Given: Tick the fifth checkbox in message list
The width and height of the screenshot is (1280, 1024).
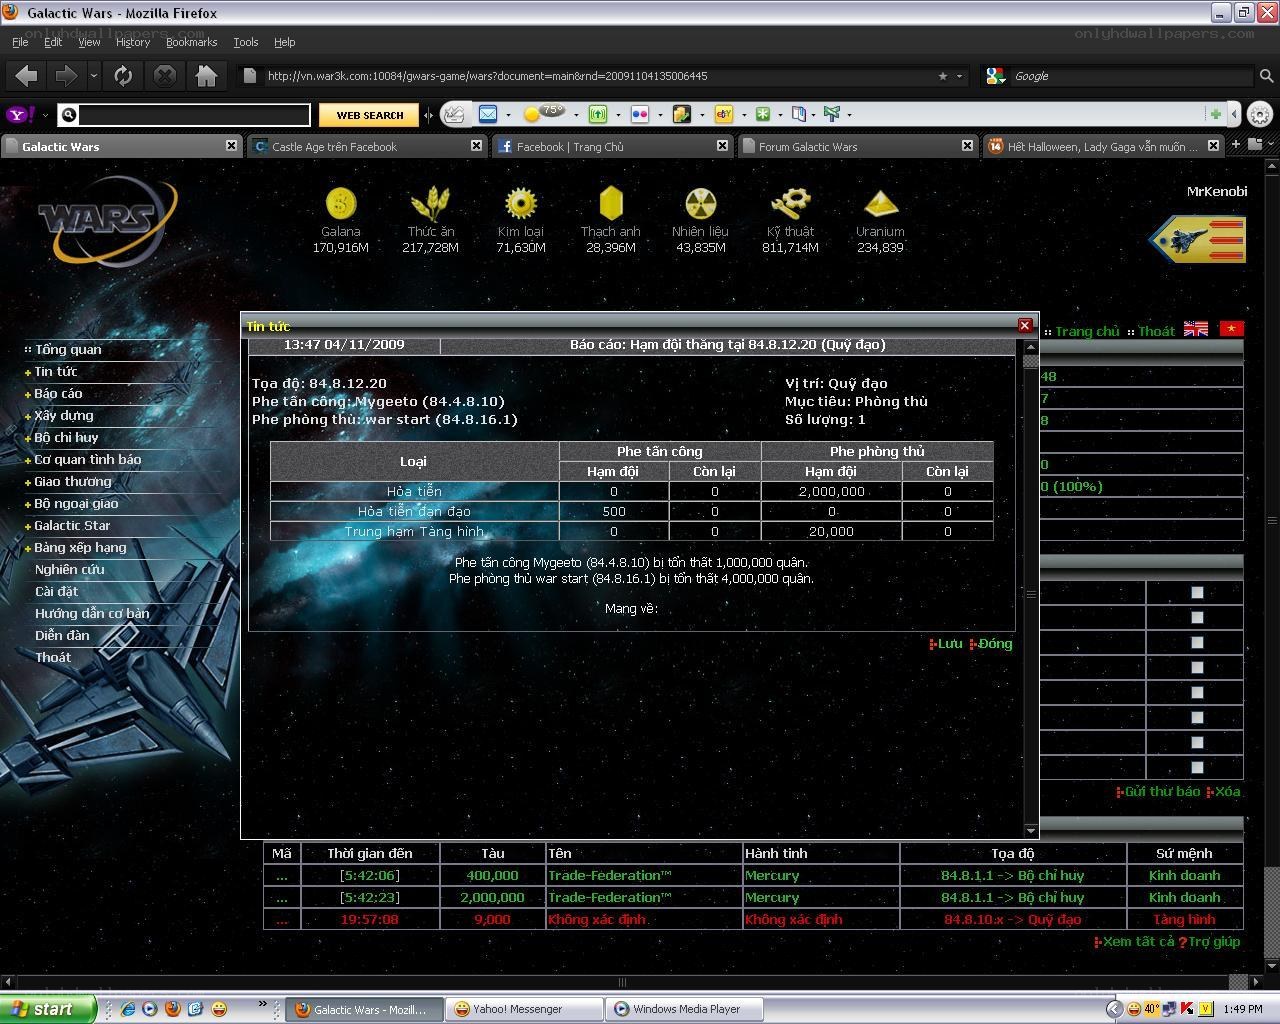Looking at the screenshot, I should [x=1197, y=693].
